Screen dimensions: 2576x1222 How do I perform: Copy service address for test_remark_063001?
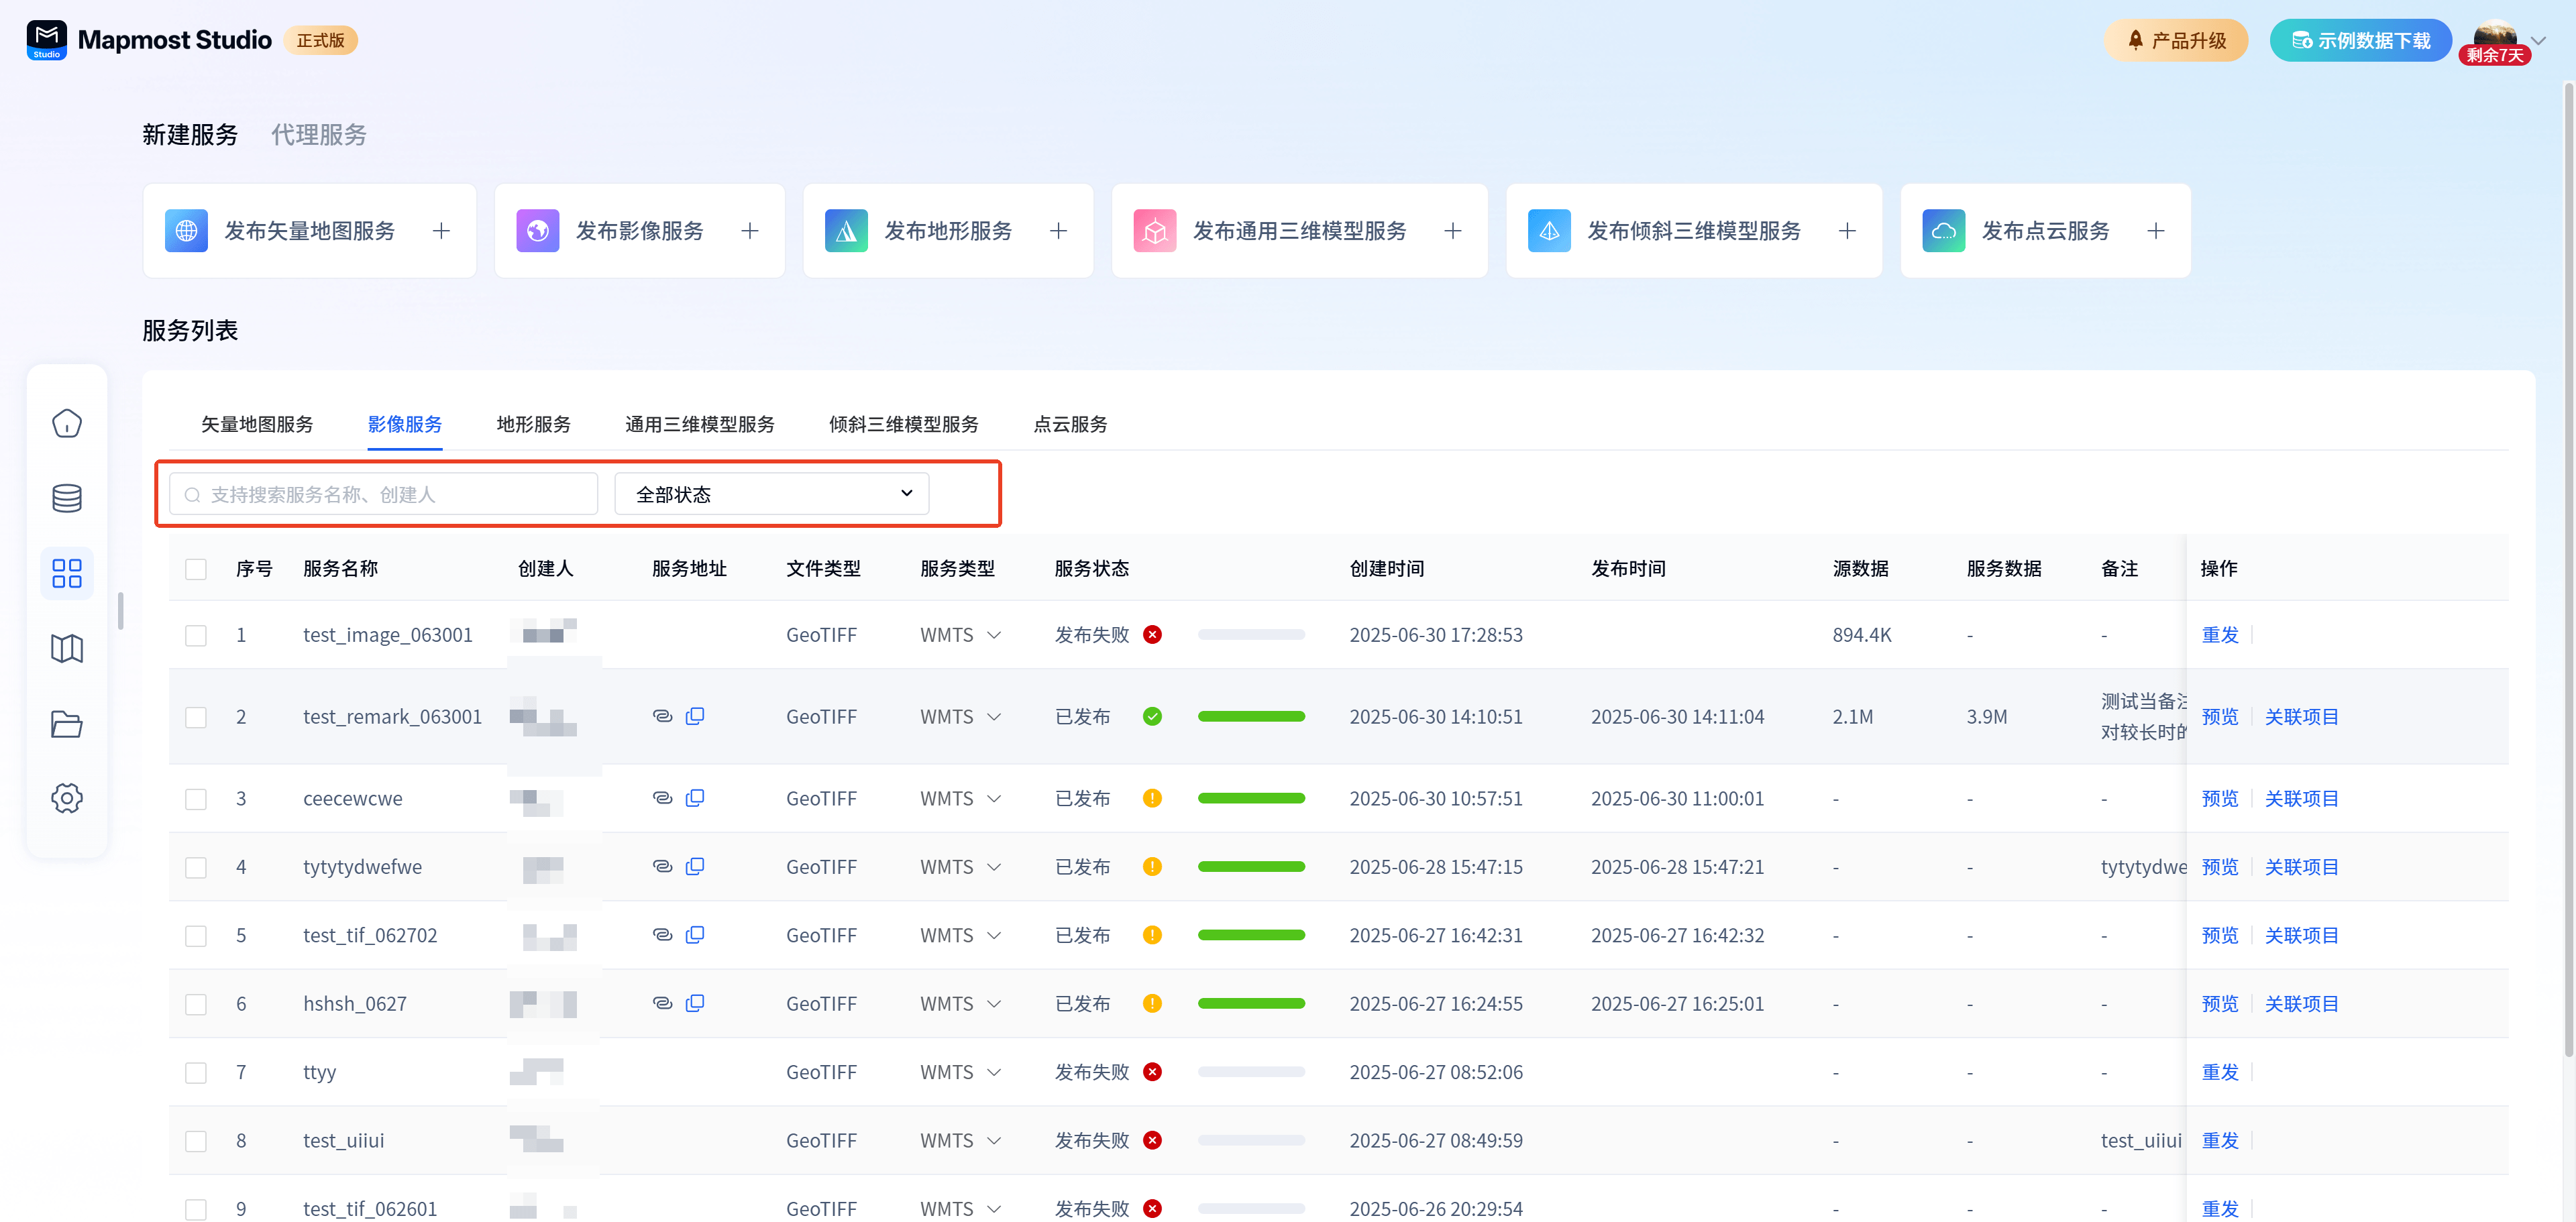695,716
